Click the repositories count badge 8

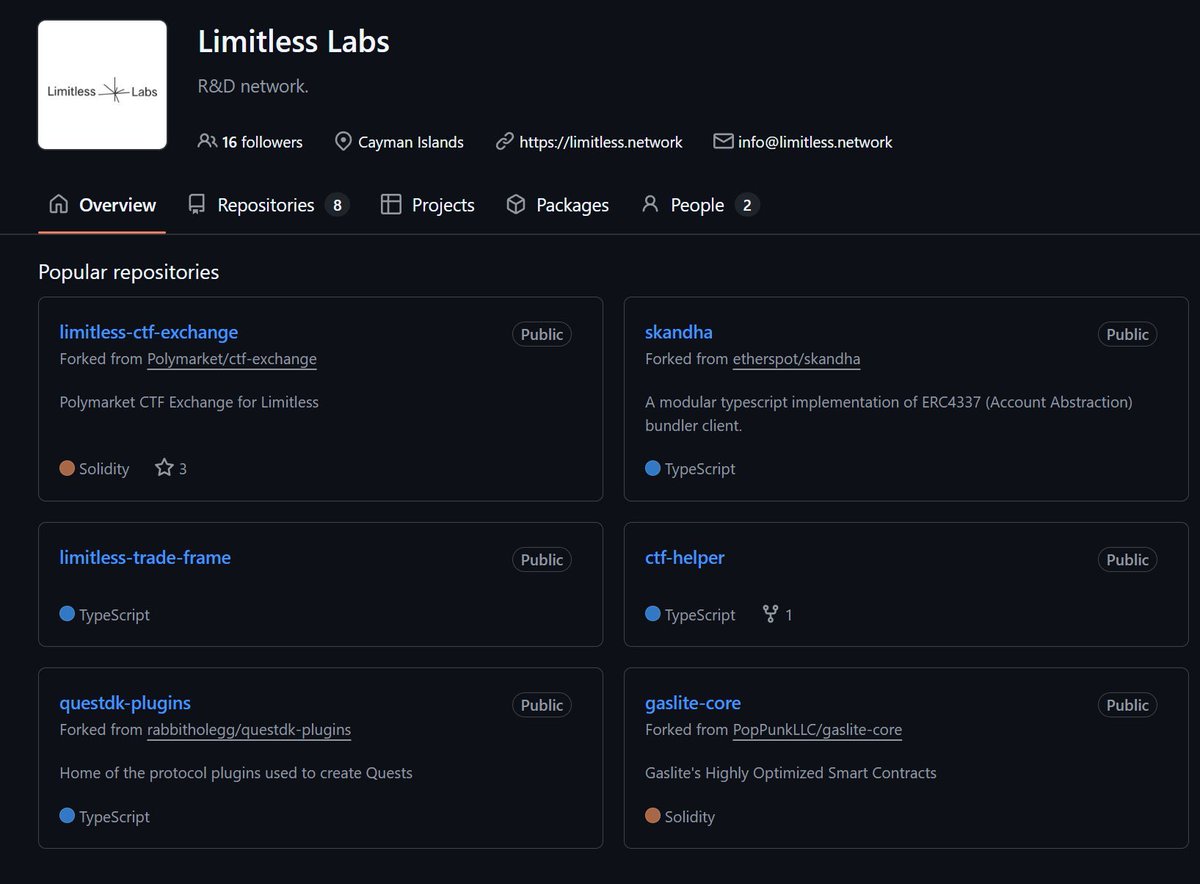[x=337, y=205]
